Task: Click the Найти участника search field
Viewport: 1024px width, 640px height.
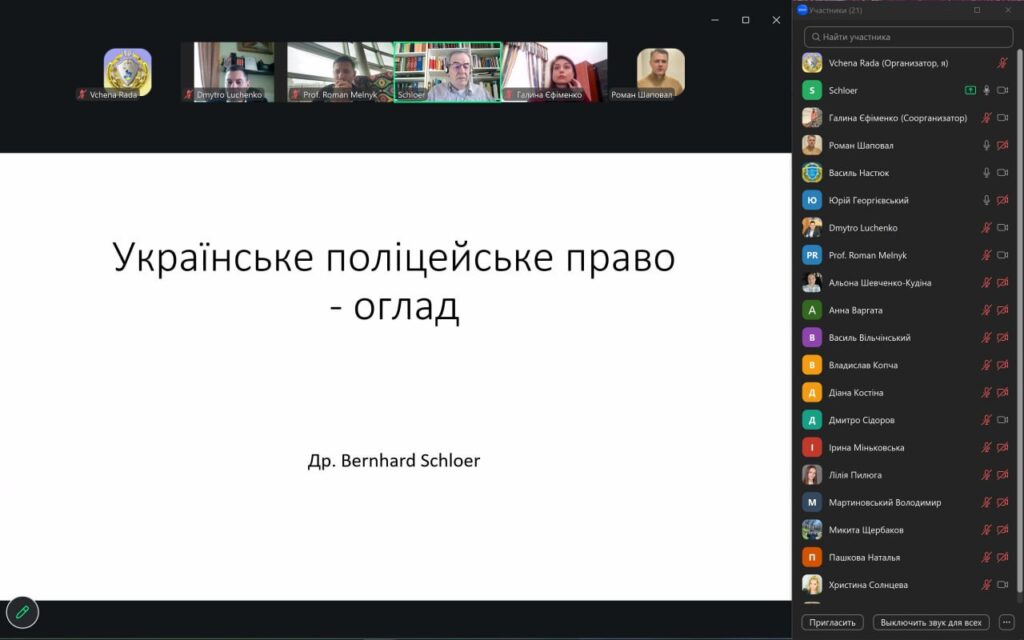Action: tap(908, 37)
